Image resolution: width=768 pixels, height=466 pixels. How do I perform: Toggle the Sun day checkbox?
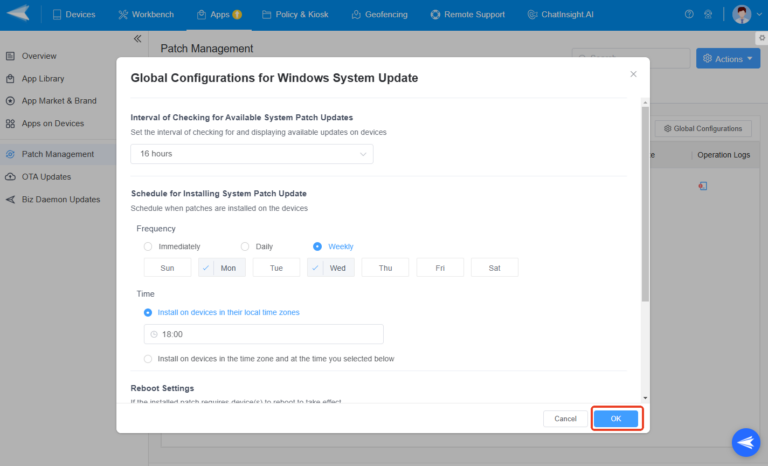pos(168,268)
